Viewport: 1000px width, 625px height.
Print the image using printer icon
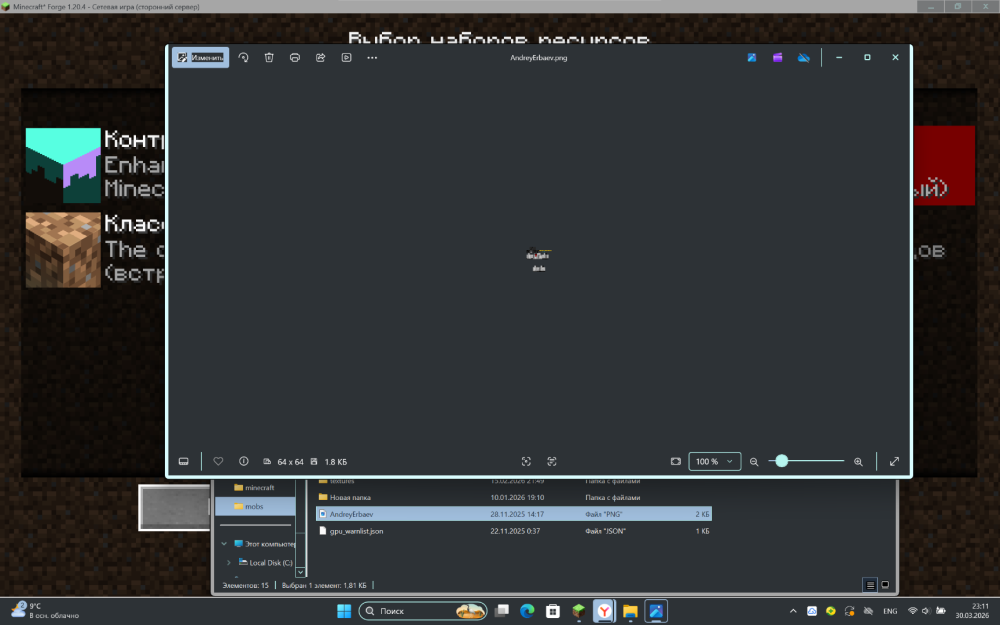pyautogui.click(x=295, y=57)
